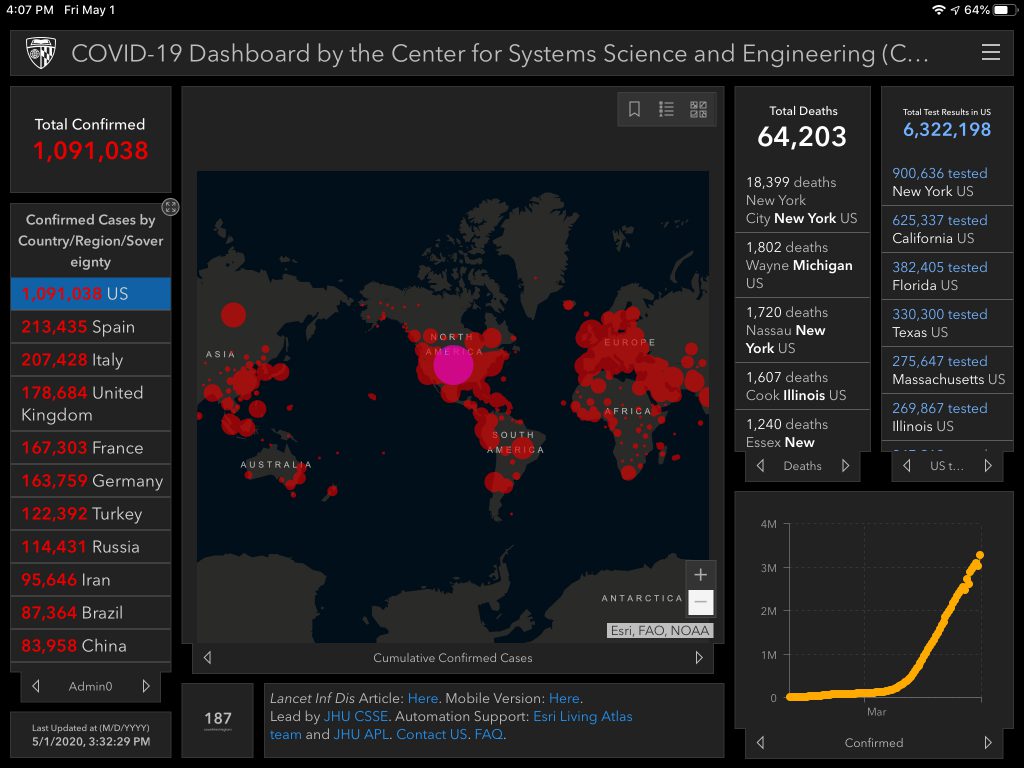Open the basemap gallery grid icon
This screenshot has height=768, width=1024.
point(698,110)
